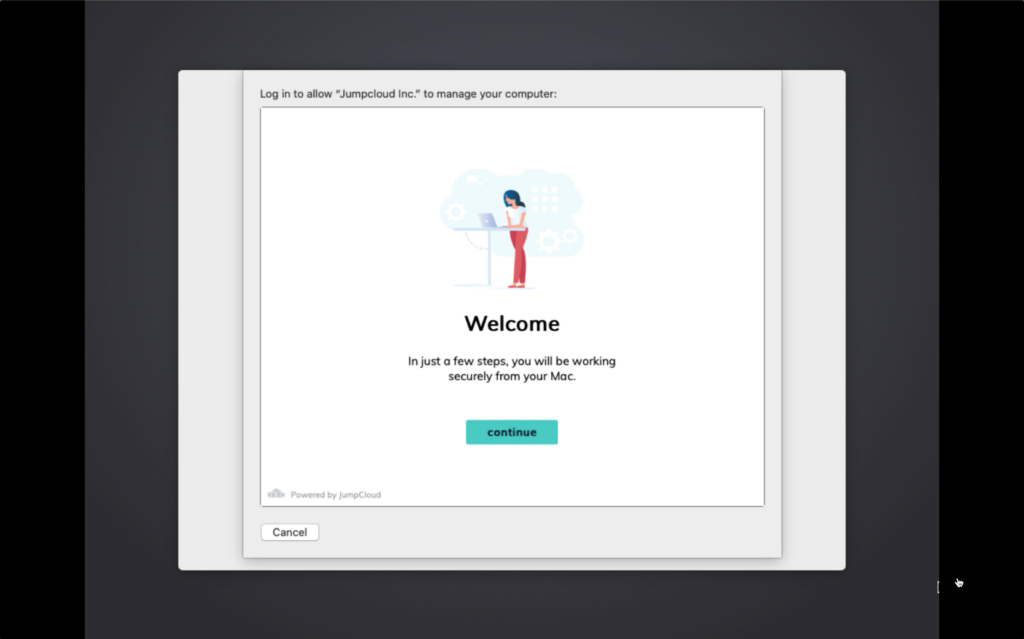Click the teal continue button

click(511, 432)
